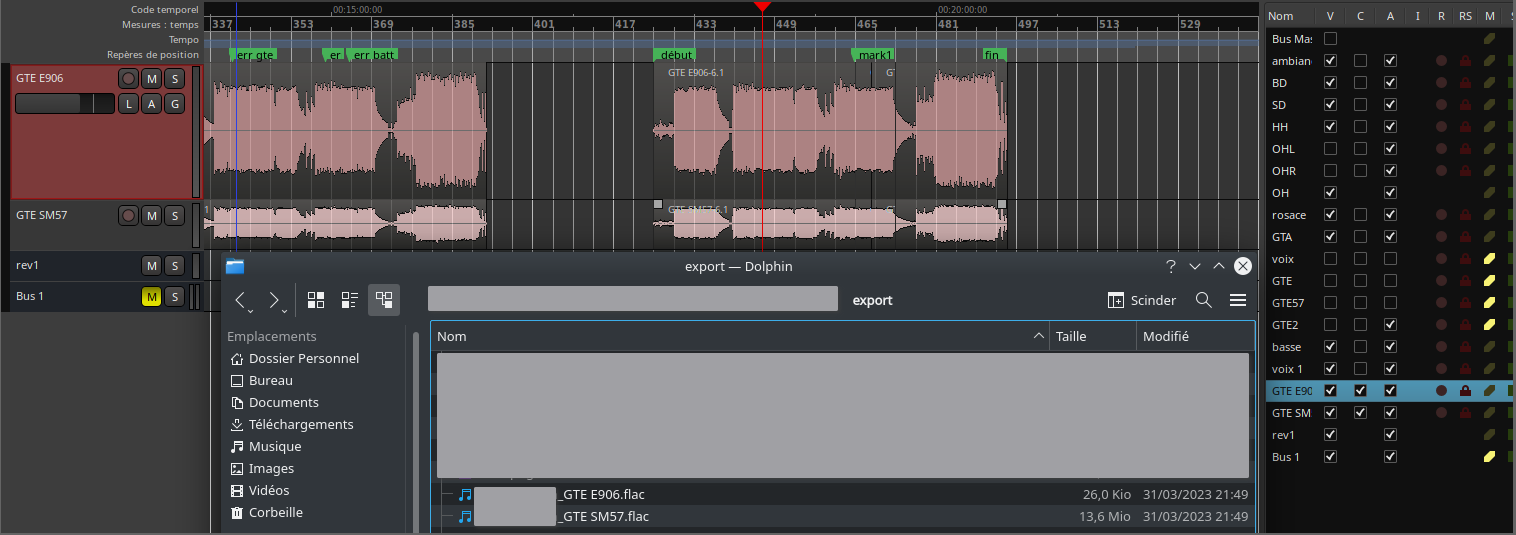The height and width of the screenshot is (535, 1516).
Task: Mute the GTE SM57 track
Action: click(x=151, y=215)
